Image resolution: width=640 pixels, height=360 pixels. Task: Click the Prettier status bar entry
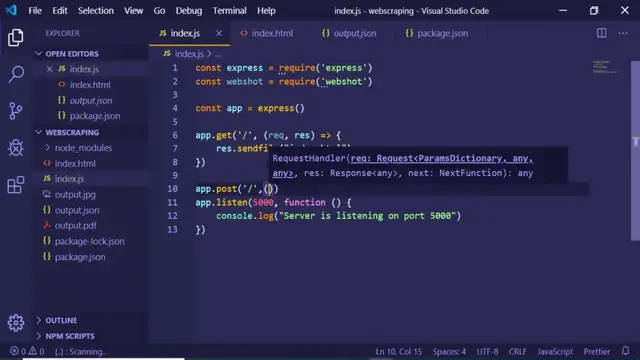[596, 351]
